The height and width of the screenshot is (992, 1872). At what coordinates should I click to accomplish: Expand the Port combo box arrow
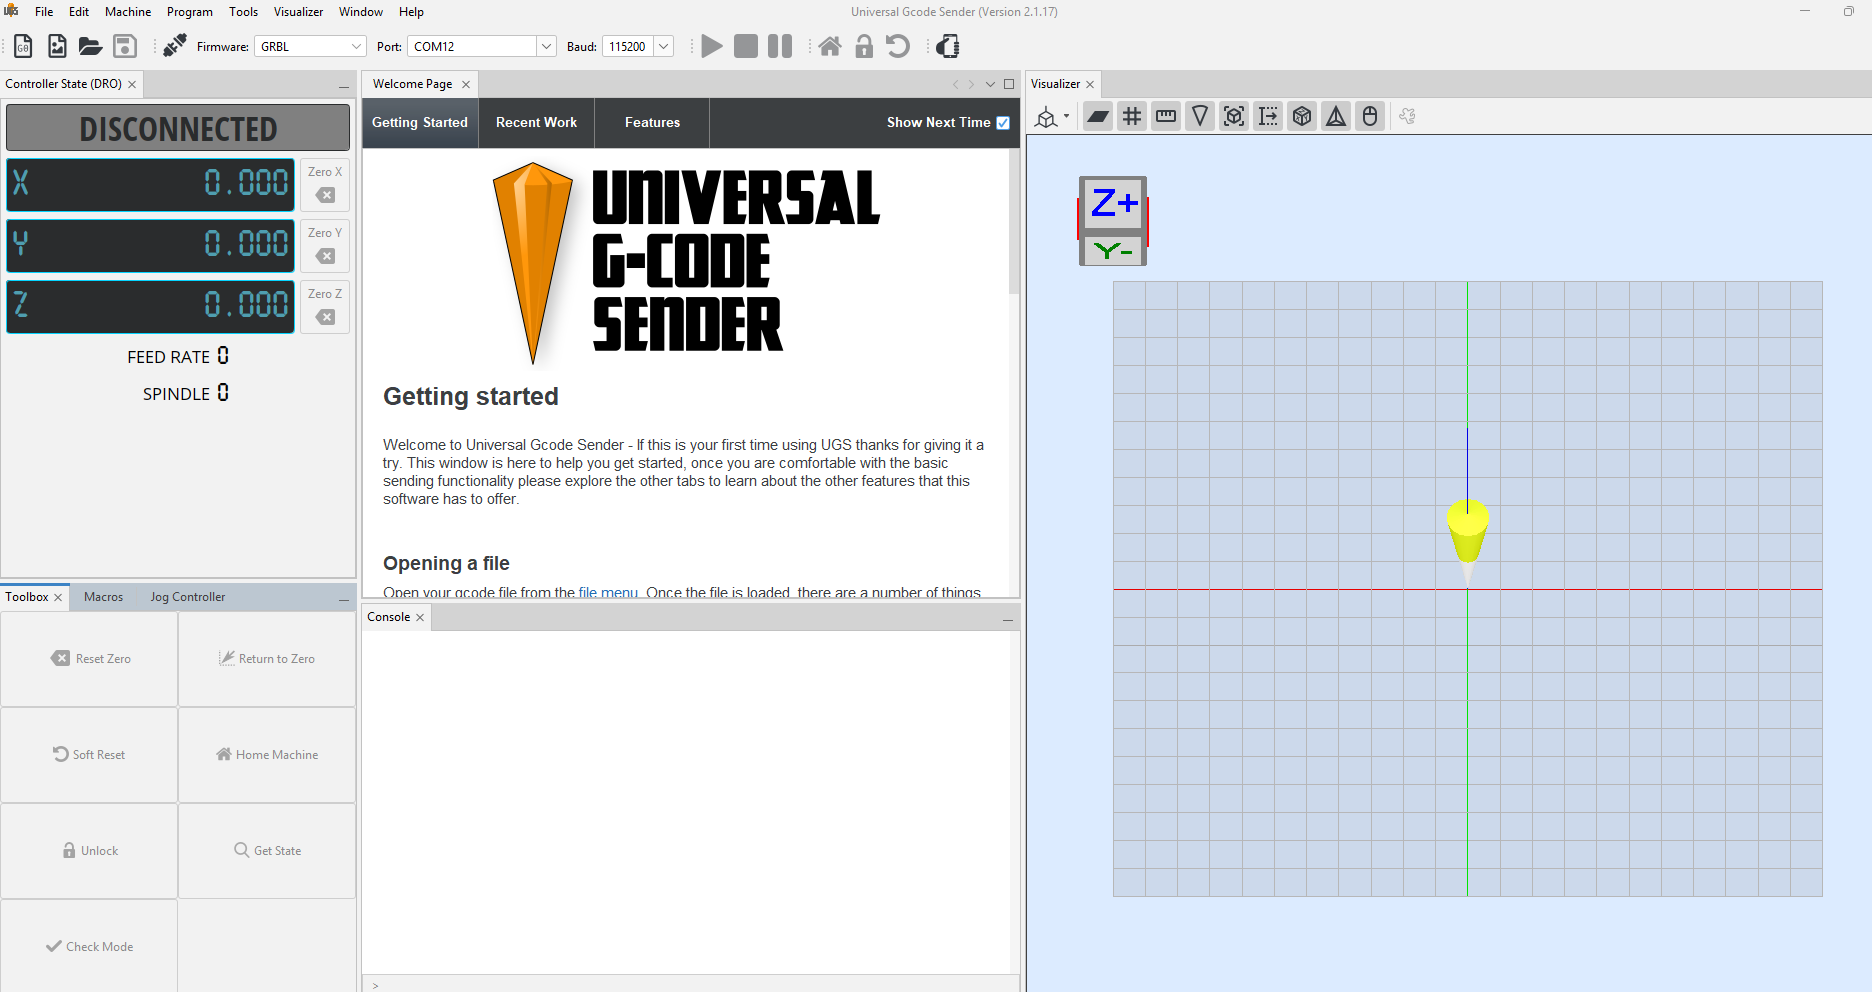[546, 47]
